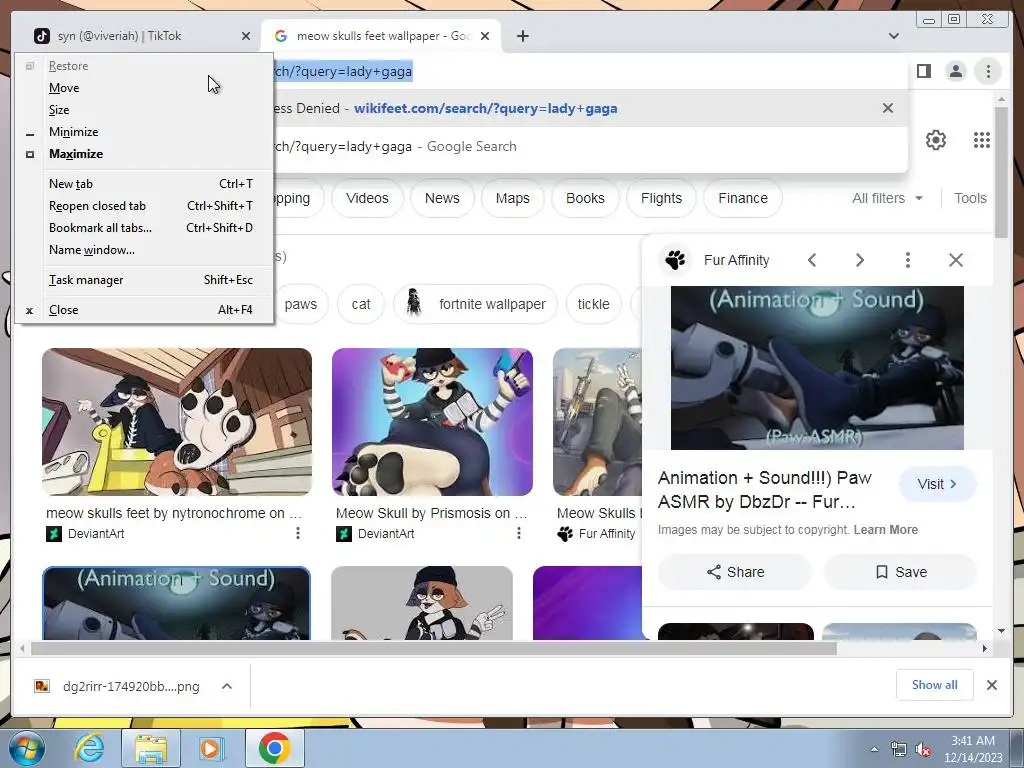The image size is (1024, 768).
Task: Choose Bookmark all tabs option
Action: tap(144, 228)
